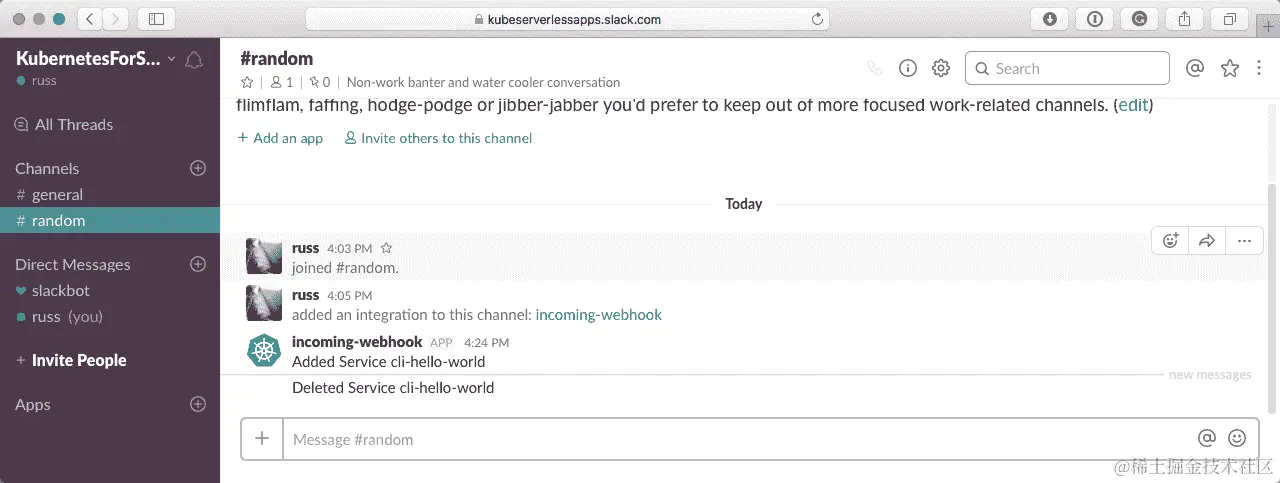
Task: Show starred items in header
Action: (x=1230, y=68)
